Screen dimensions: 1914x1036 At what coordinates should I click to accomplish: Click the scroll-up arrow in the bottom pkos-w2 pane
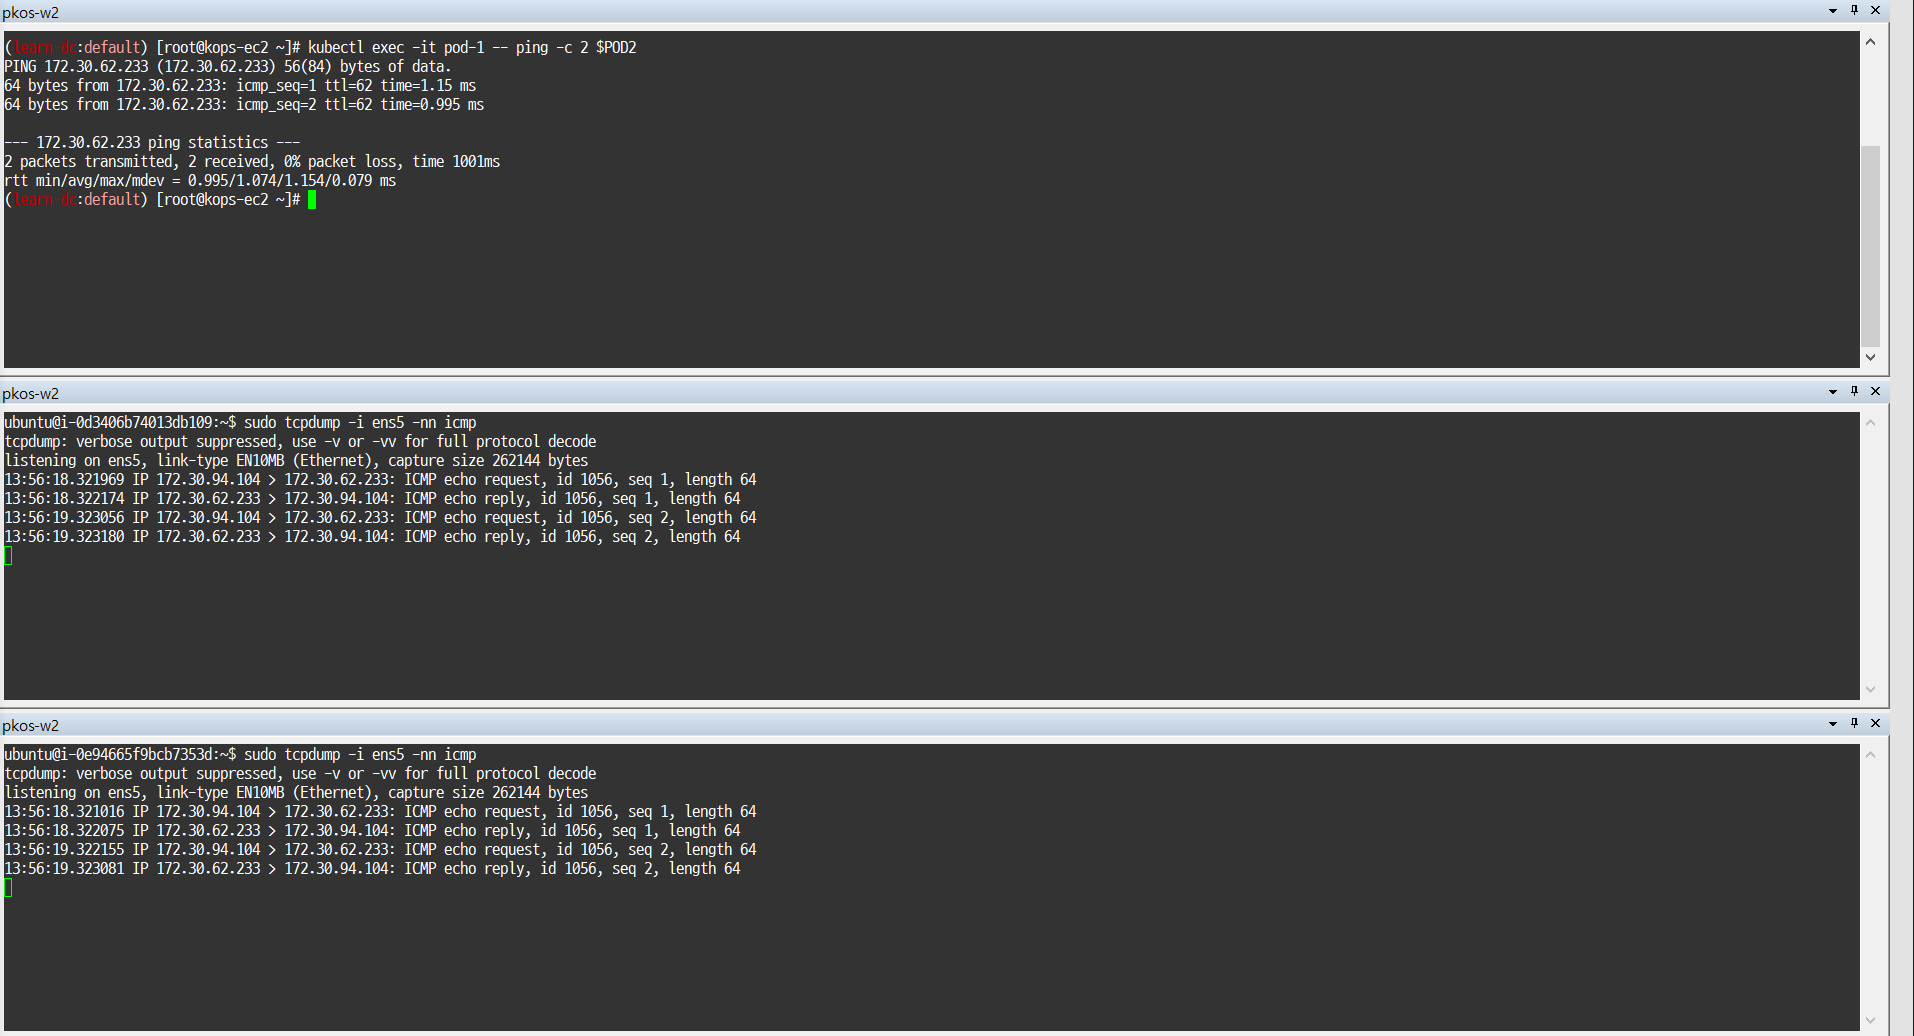point(1871,753)
